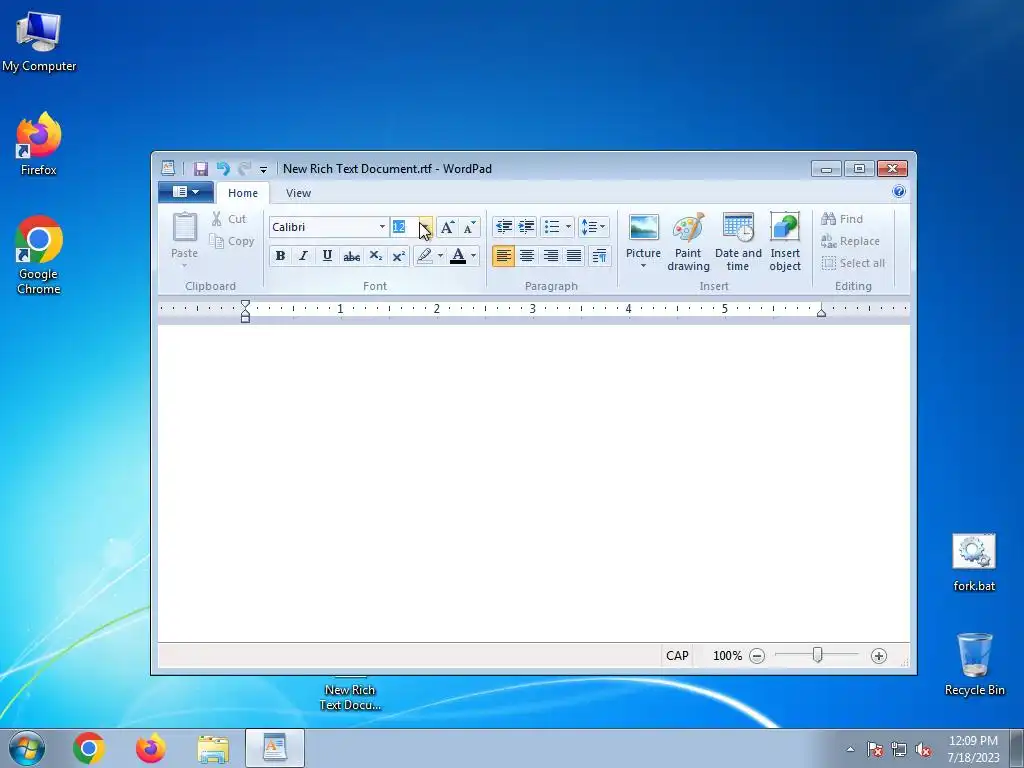Insert a Picture from the ribbon
Screen dimensions: 1024x768
click(x=643, y=242)
